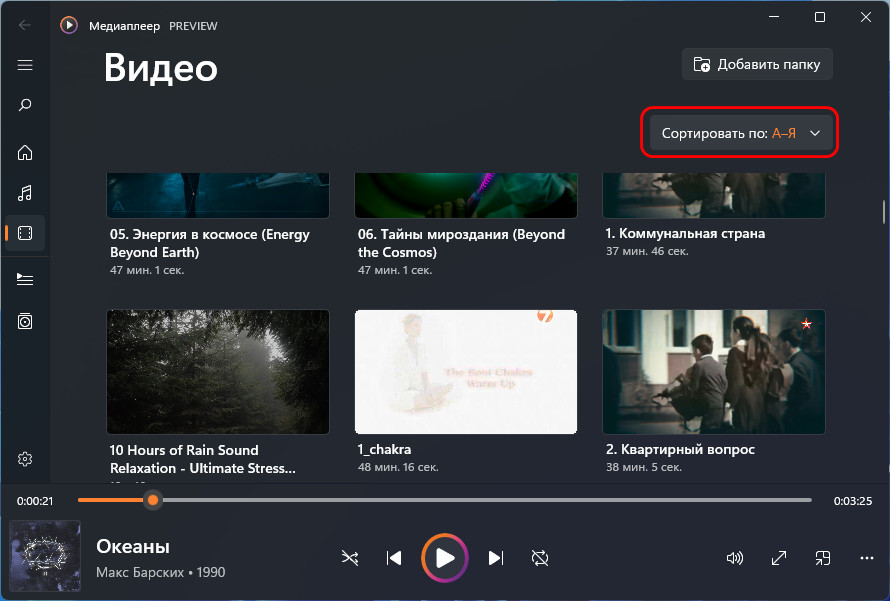Click the Видео page heading
The image size is (890, 601).
click(161, 68)
